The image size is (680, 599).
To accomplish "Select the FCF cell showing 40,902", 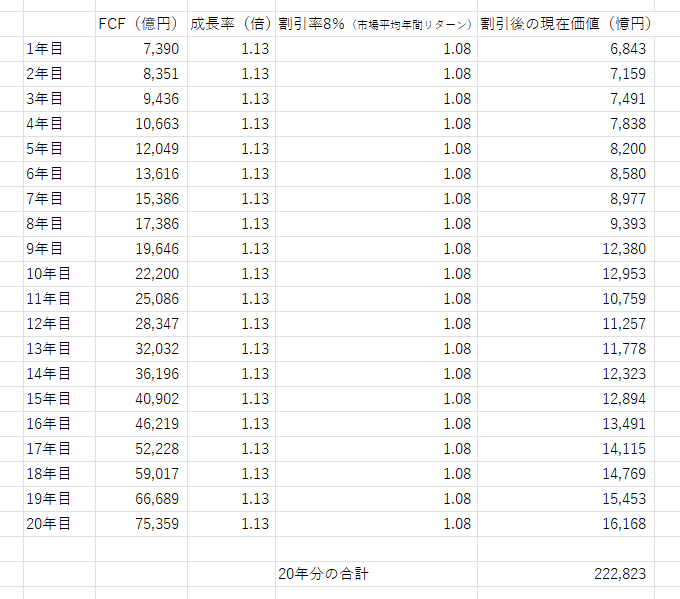I will tap(141, 399).
